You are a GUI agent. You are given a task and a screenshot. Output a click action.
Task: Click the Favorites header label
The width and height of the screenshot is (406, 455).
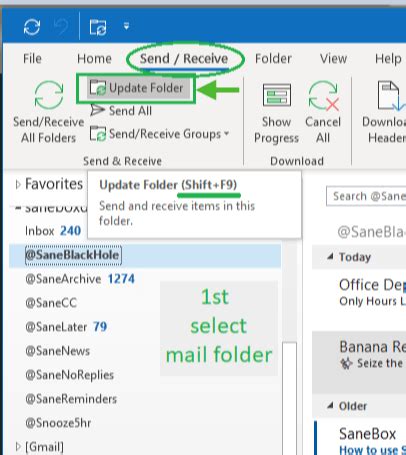coord(54,184)
